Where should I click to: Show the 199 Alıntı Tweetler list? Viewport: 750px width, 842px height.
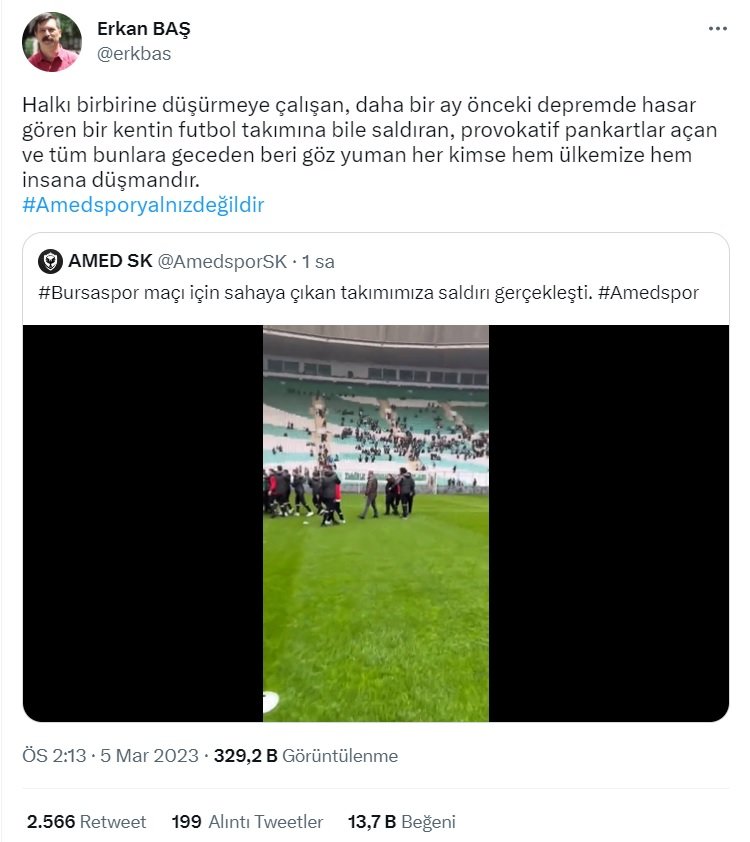click(x=247, y=822)
